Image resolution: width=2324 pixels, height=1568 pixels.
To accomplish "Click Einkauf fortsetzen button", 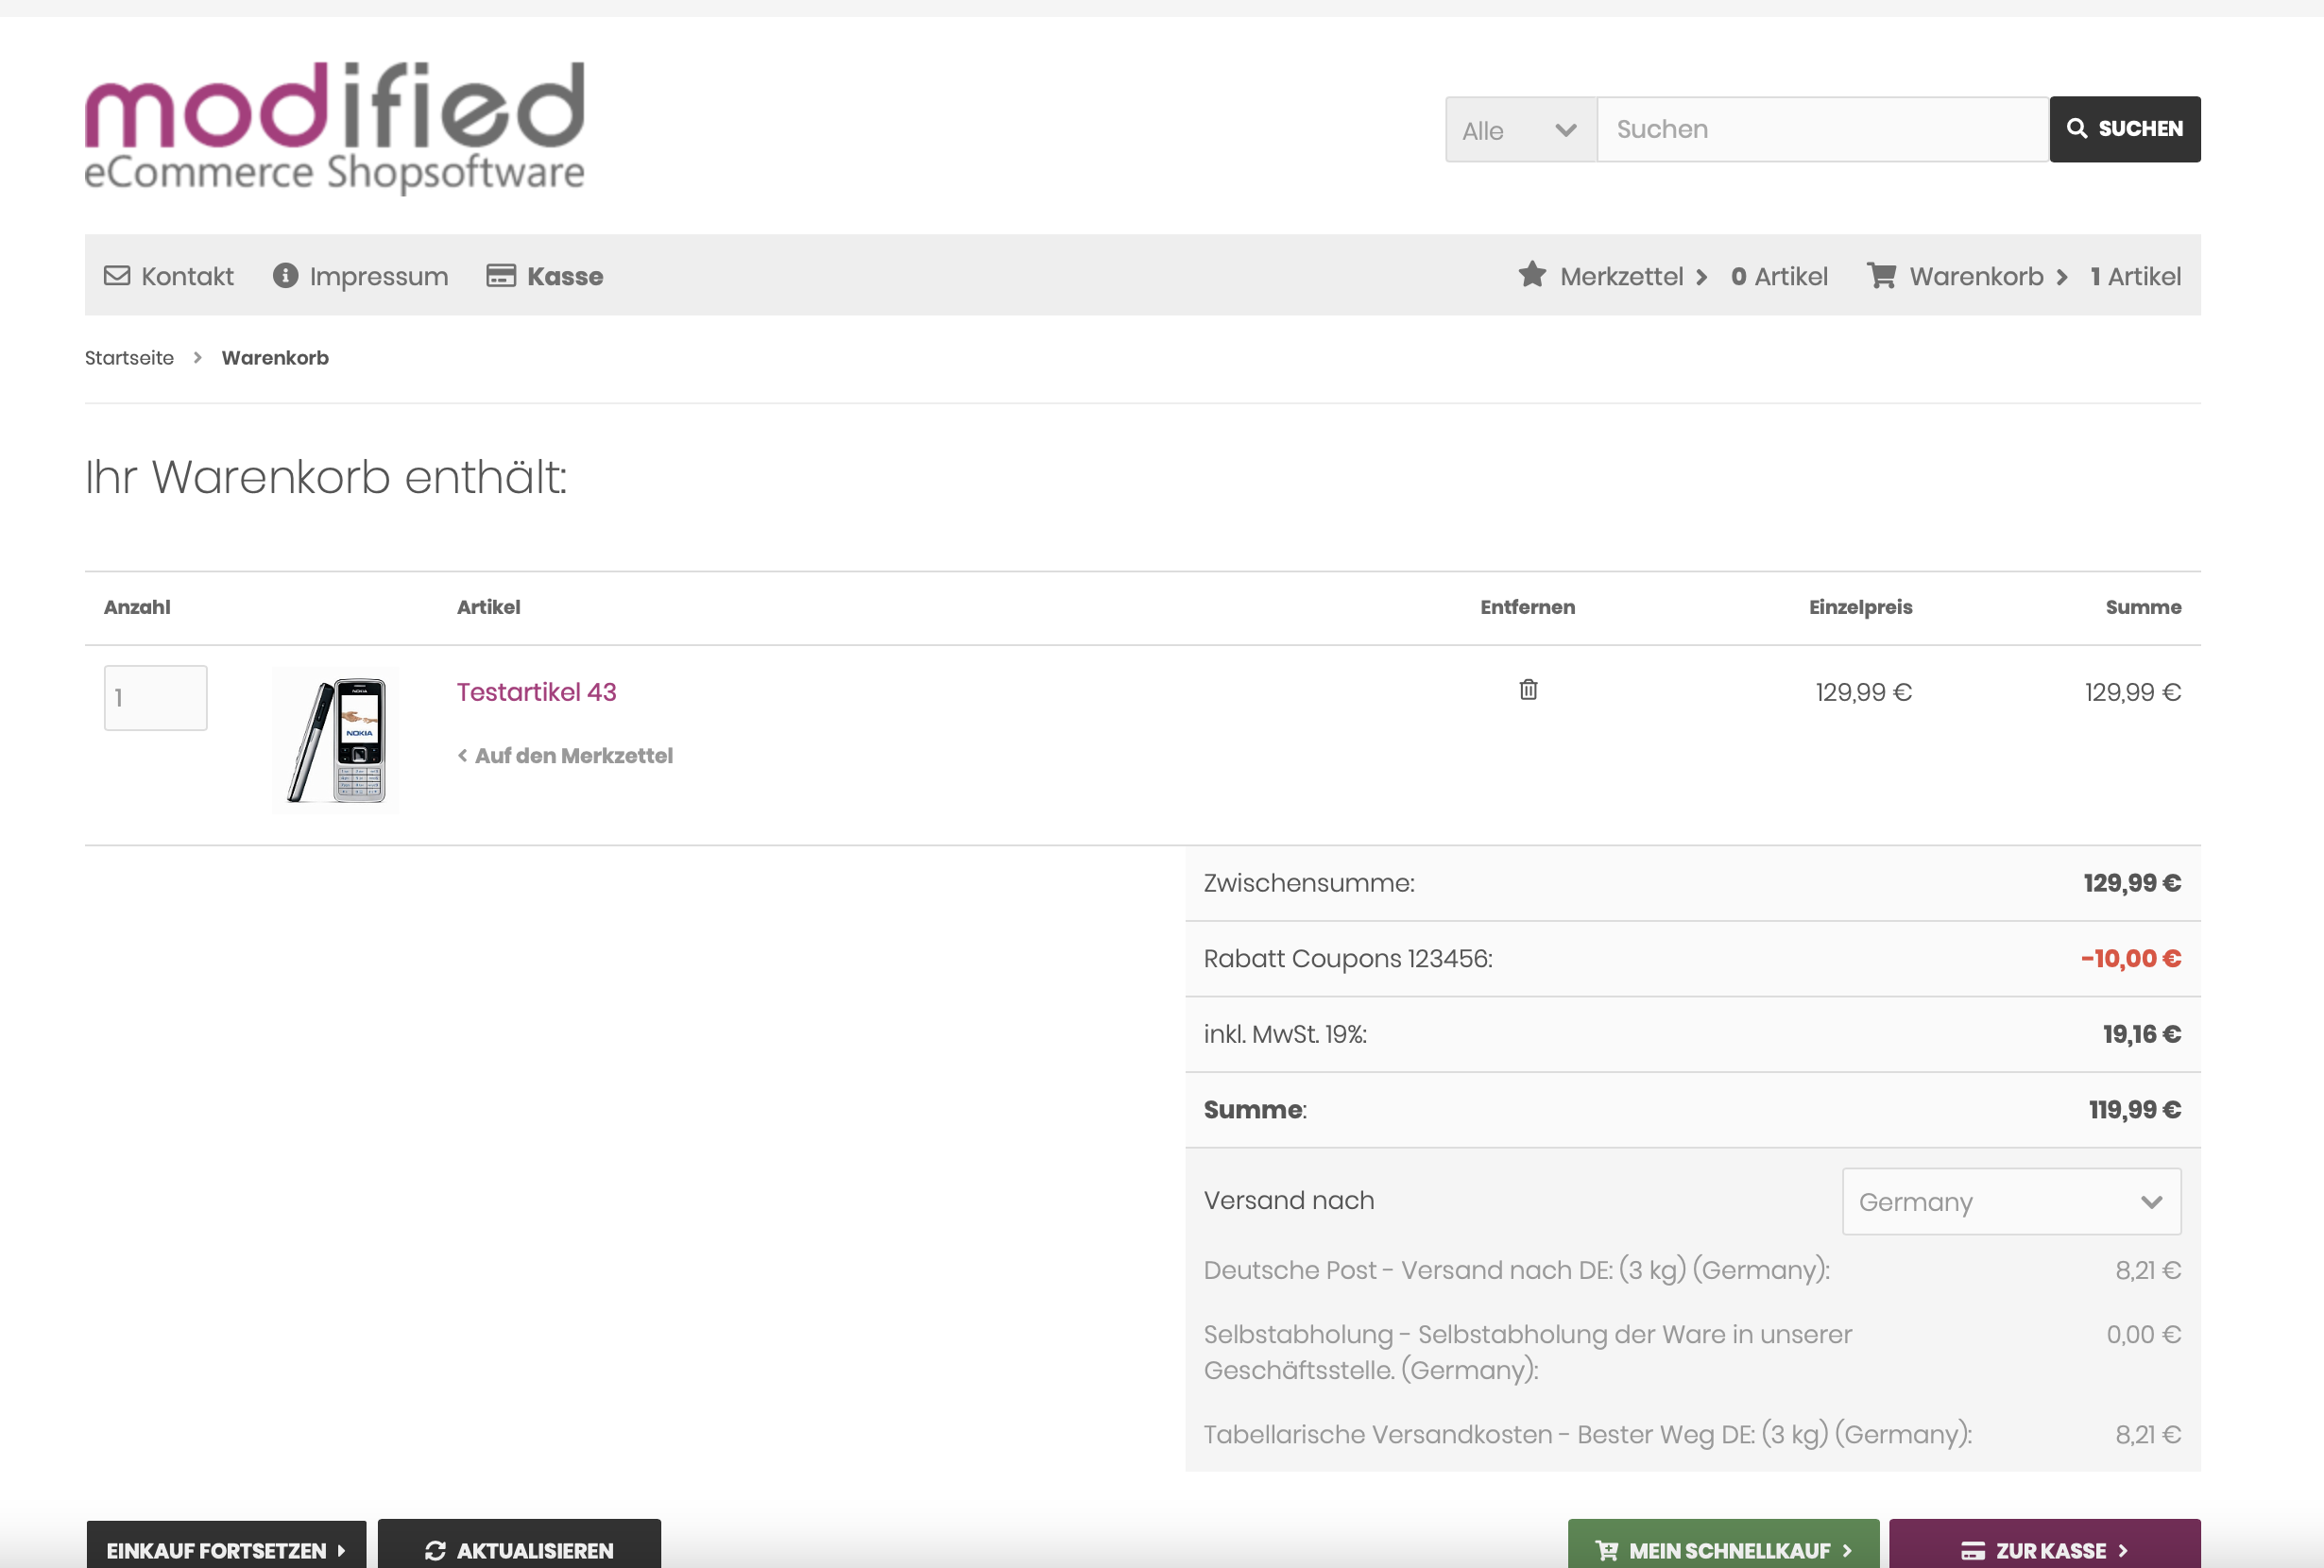I will 226,1549.
